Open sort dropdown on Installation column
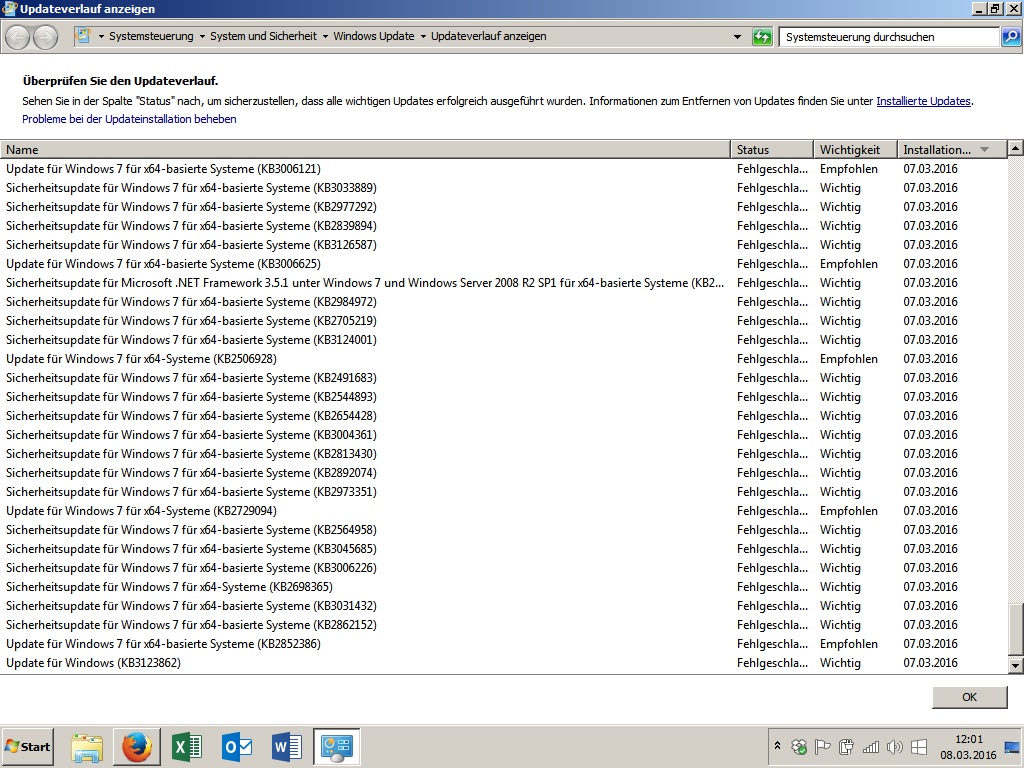The width and height of the screenshot is (1024, 768). [984, 150]
